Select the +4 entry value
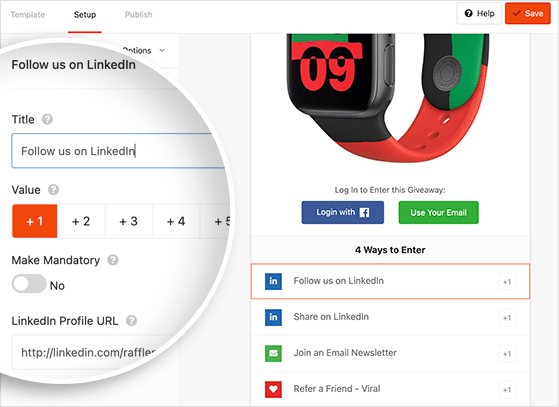The width and height of the screenshot is (559, 407). point(176,221)
